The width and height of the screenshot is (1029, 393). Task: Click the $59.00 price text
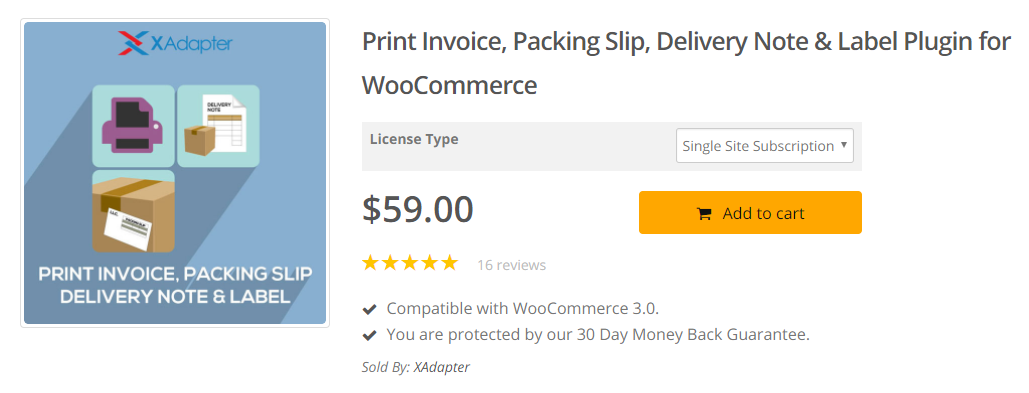pyautogui.click(x=417, y=209)
